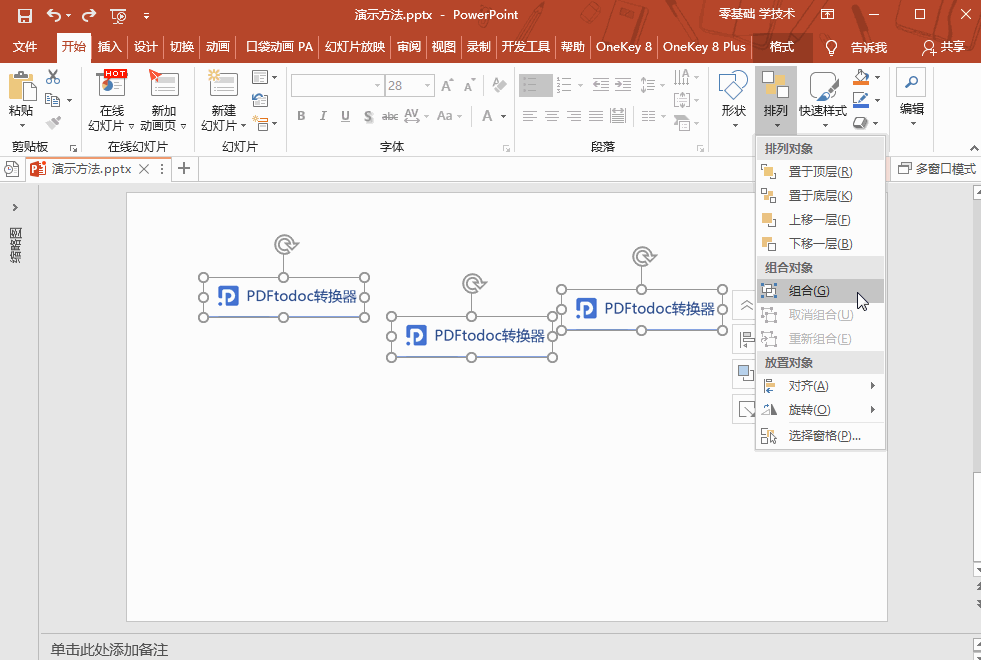
Task: Add a new document tab with the plus
Action: (184, 168)
